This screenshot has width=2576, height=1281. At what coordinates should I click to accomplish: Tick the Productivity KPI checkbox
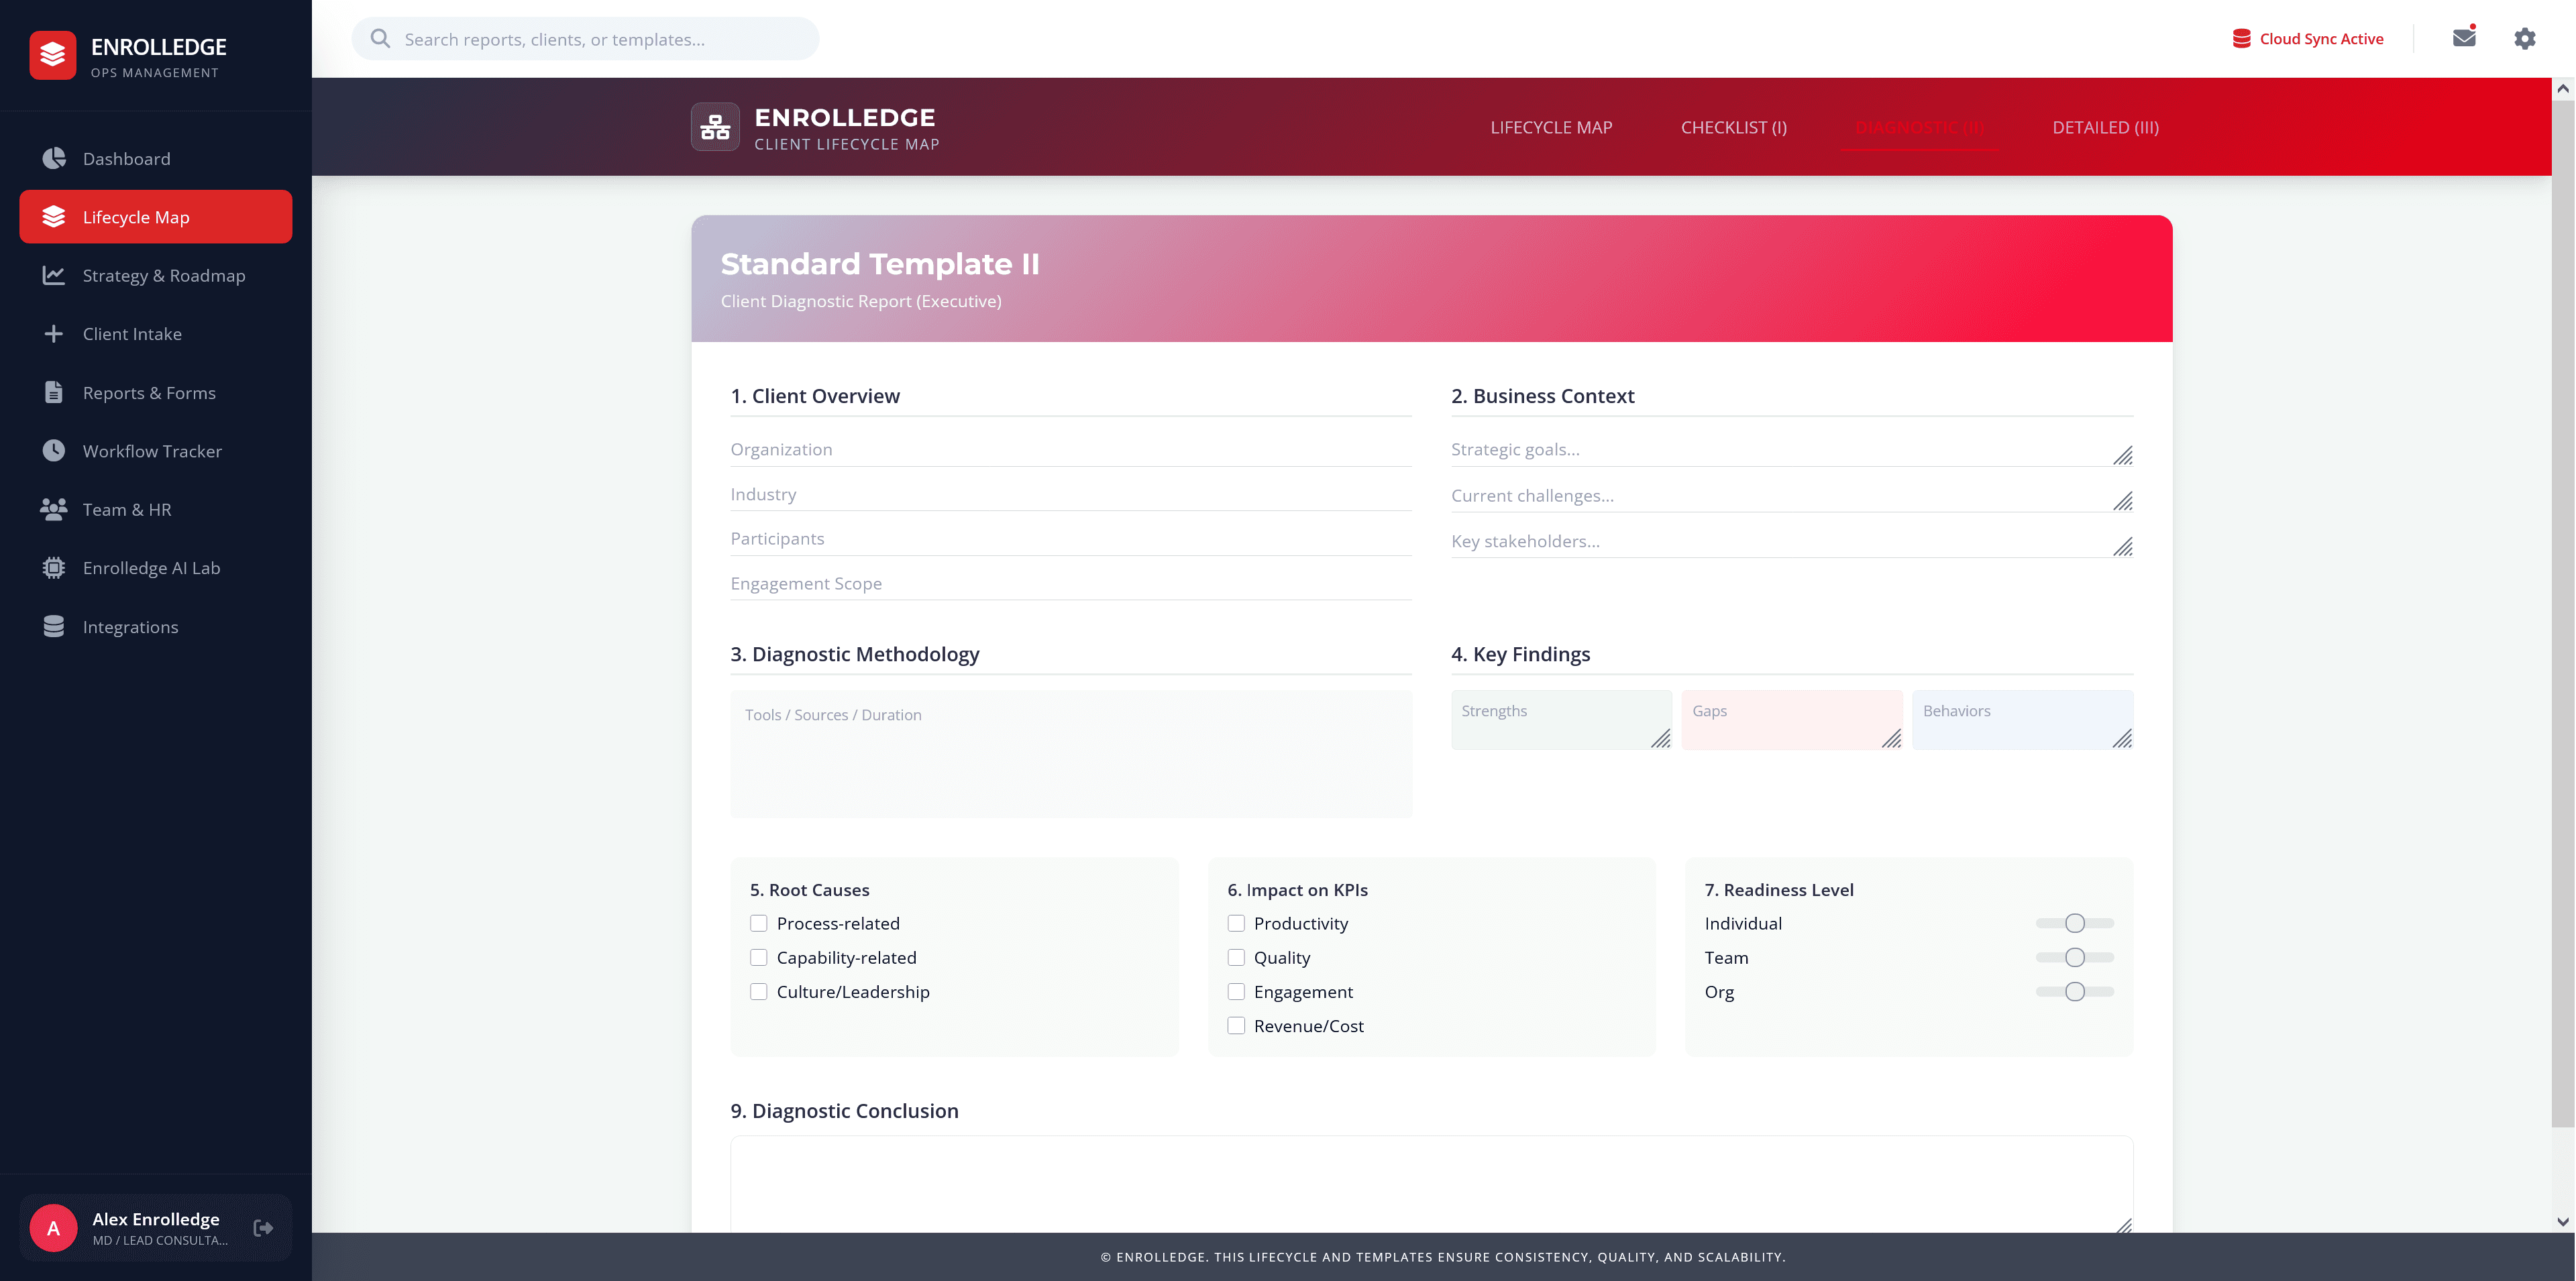1236,923
